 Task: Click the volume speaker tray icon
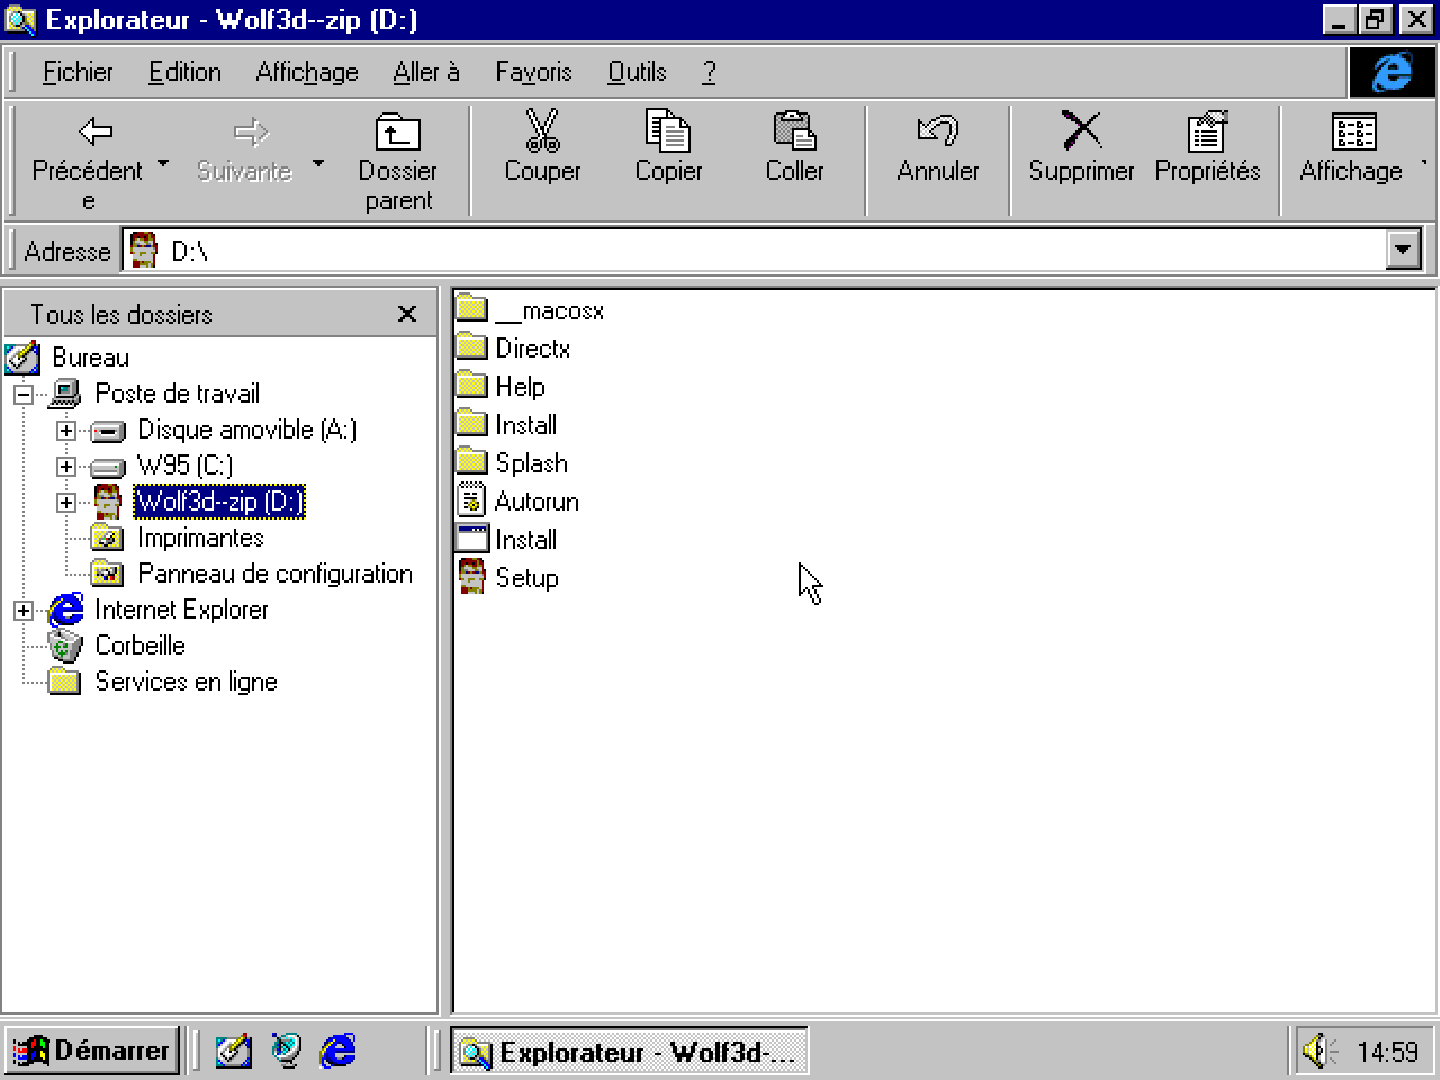coord(1317,1051)
